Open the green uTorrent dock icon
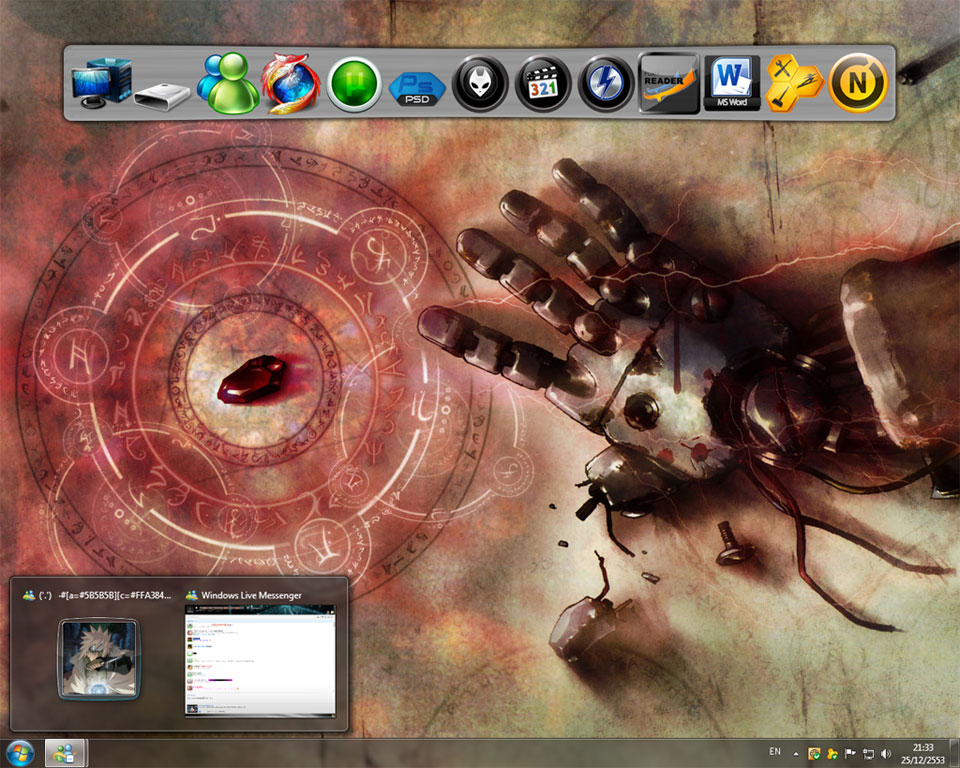The image size is (960, 768). (354, 85)
